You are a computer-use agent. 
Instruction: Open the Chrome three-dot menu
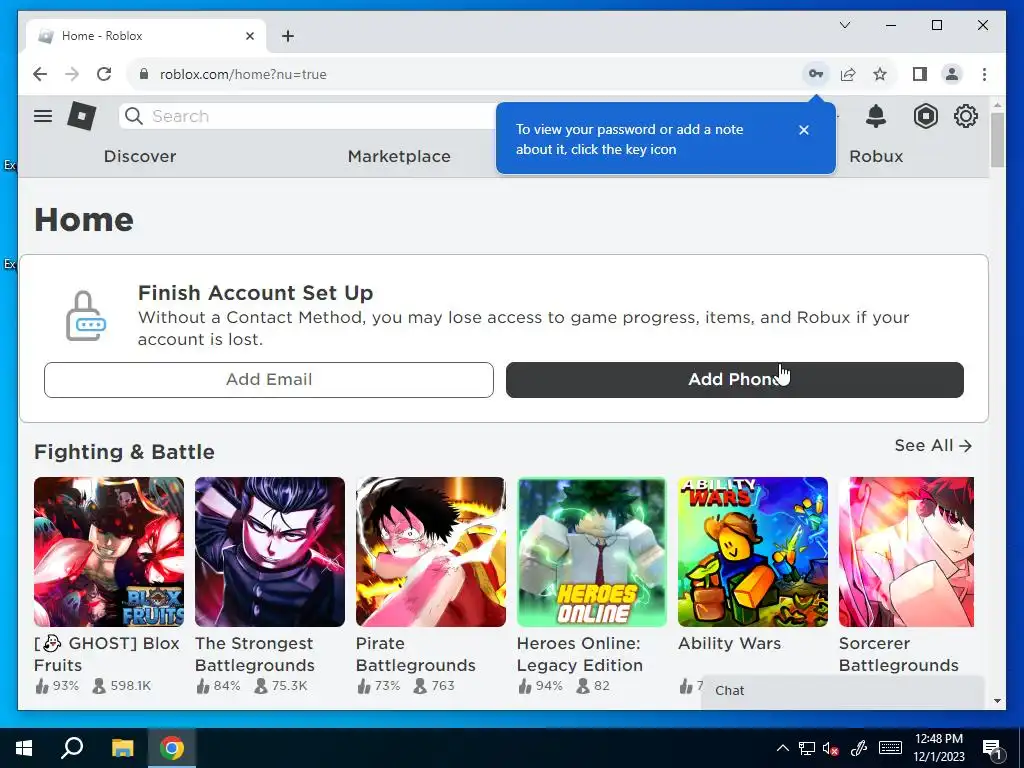(984, 74)
